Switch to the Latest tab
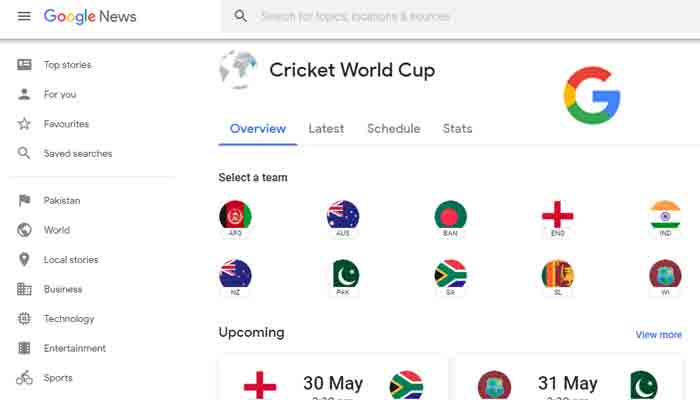Viewport: 700px width, 400px height. pyautogui.click(x=326, y=129)
